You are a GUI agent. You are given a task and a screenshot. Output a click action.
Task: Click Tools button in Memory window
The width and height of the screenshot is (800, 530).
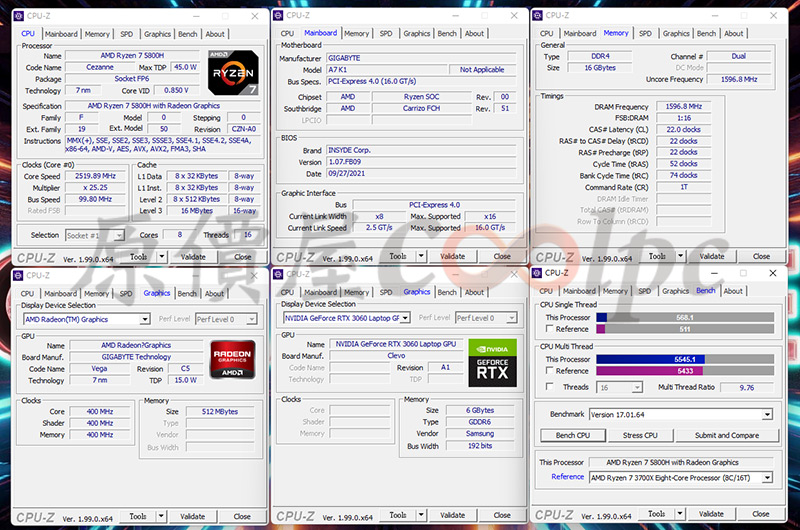pyautogui.click(x=657, y=256)
